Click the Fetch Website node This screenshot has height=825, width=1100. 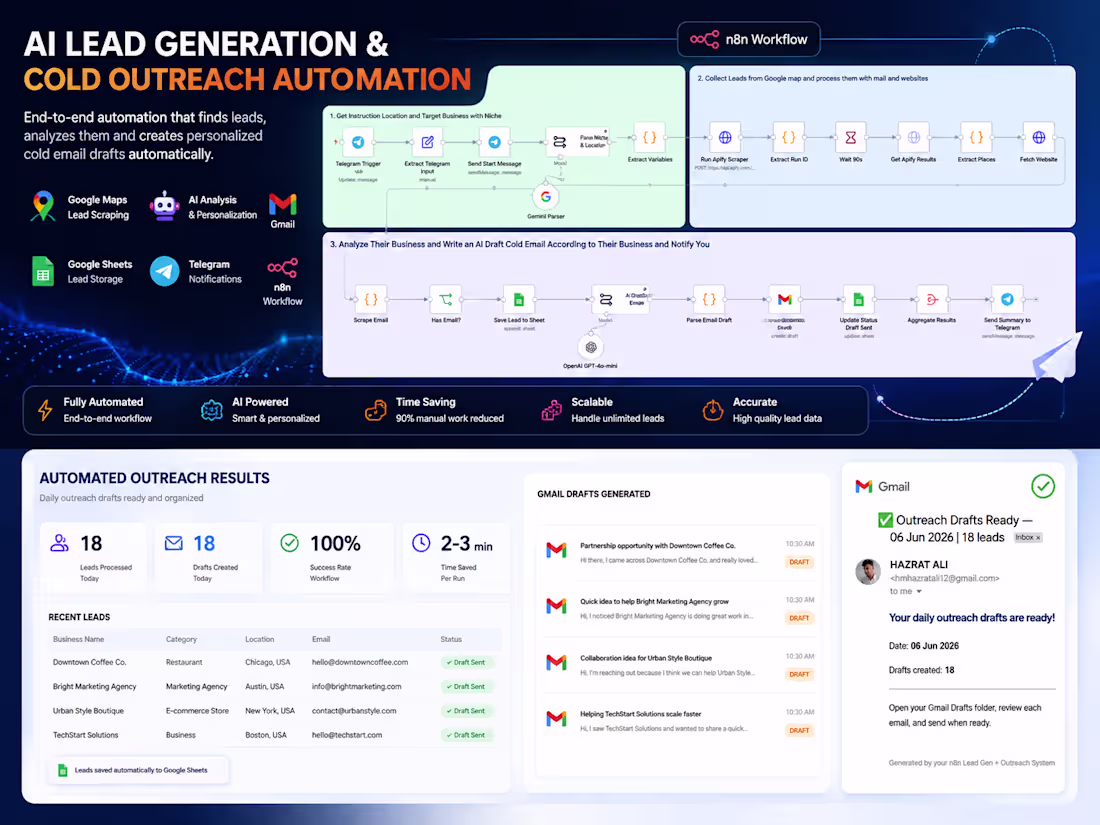point(1038,138)
